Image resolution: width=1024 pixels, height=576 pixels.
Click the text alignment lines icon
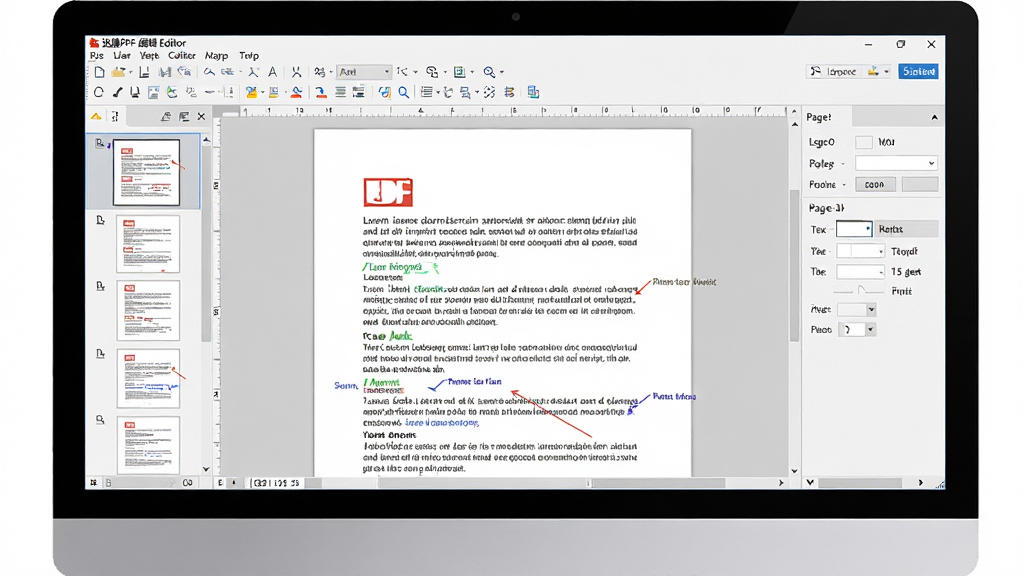pyautogui.click(x=340, y=92)
